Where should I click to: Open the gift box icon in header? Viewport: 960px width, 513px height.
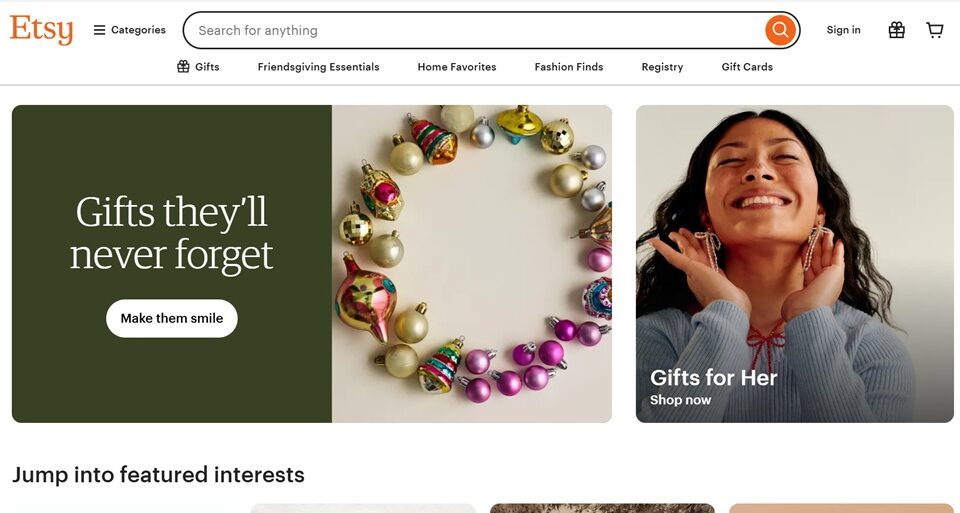[896, 30]
